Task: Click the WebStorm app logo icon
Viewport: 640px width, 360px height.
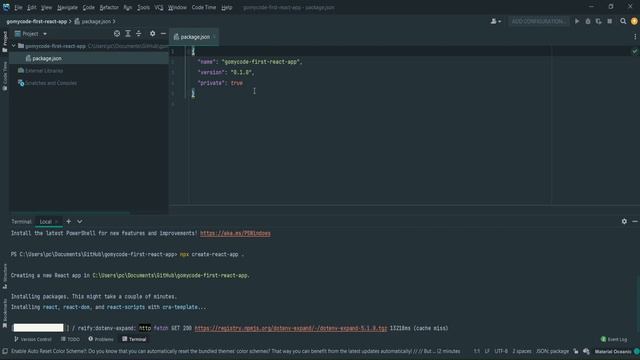Action: click(x=6, y=7)
